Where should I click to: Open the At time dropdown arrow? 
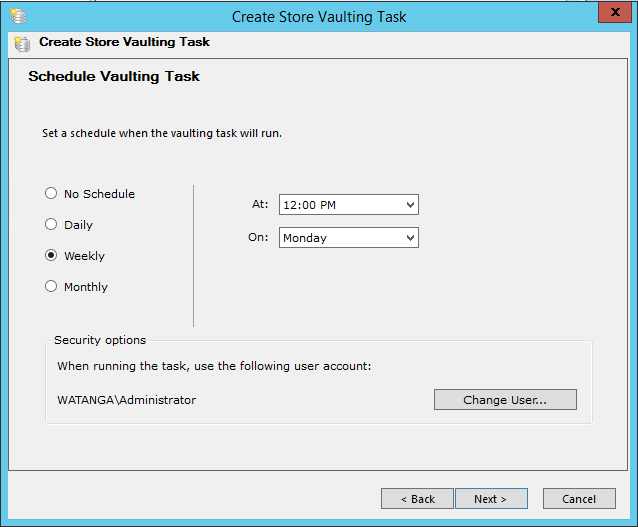[x=411, y=205]
